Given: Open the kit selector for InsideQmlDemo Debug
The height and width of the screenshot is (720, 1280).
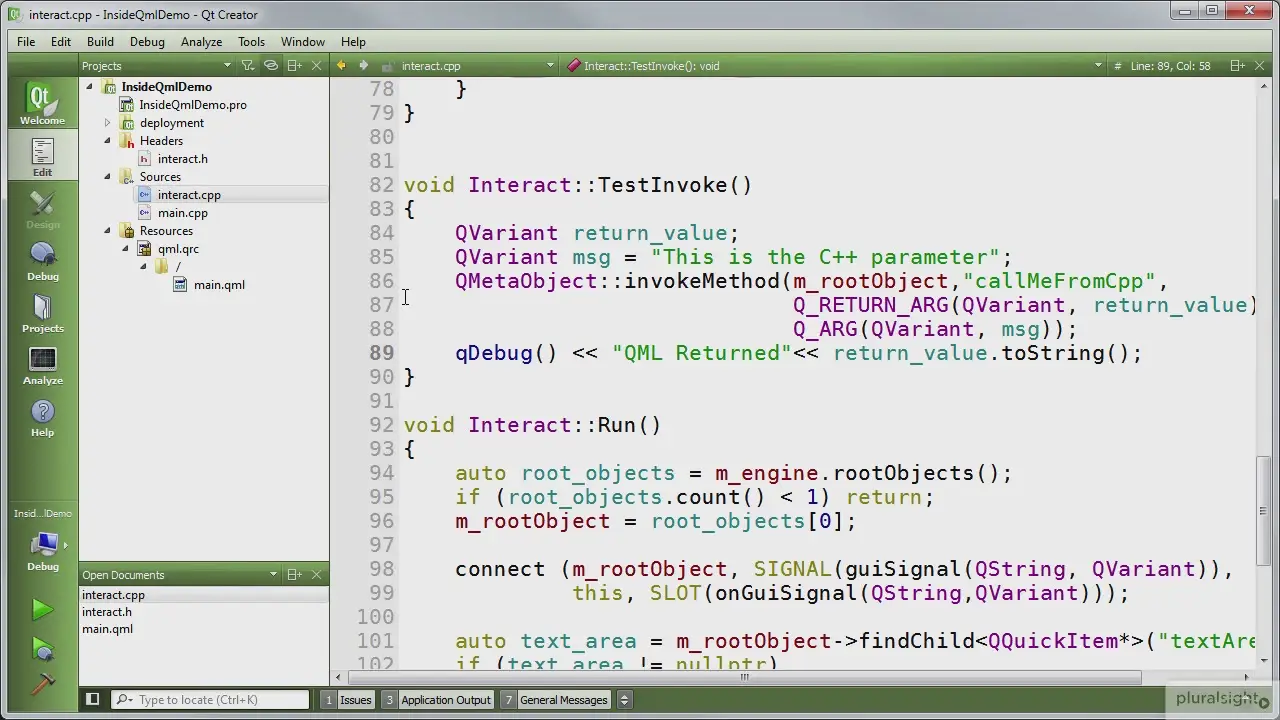Looking at the screenshot, I should (42, 543).
